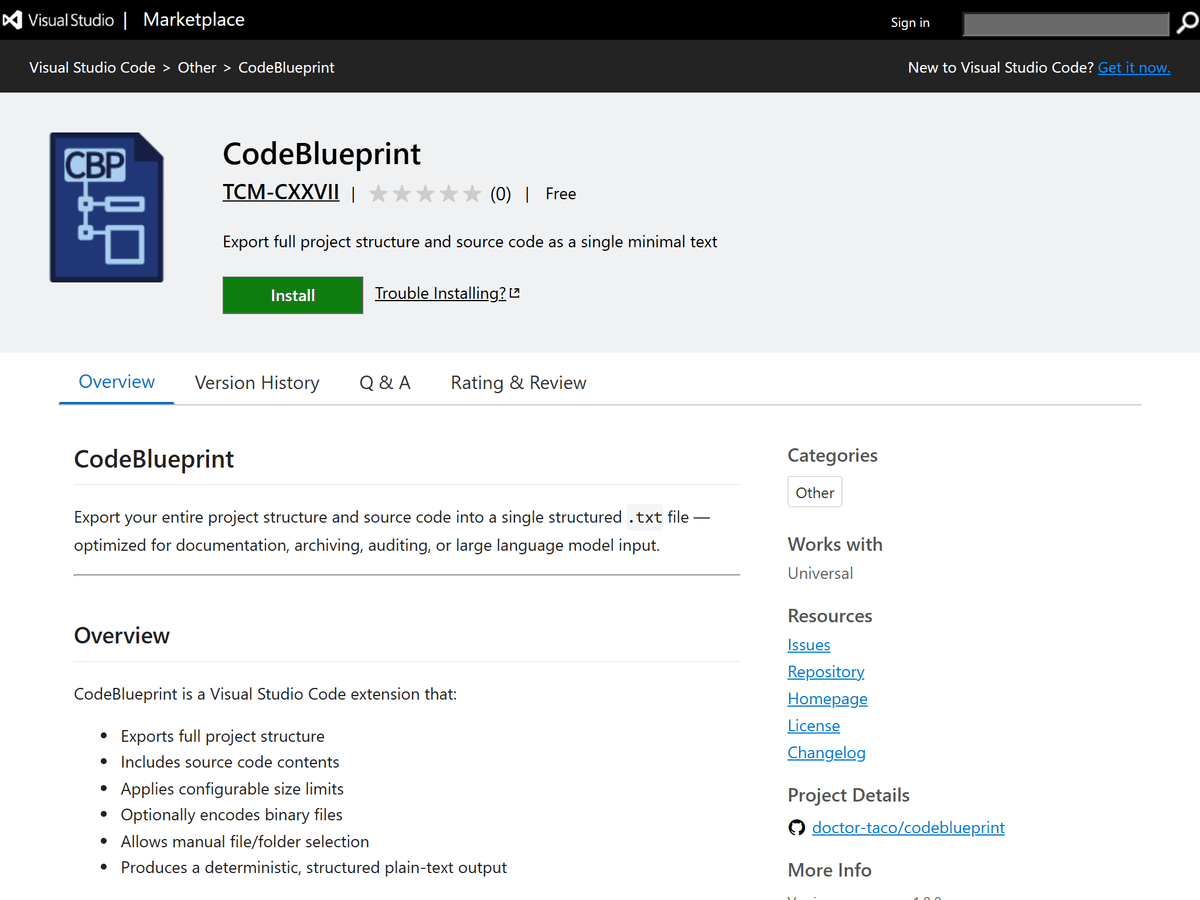
Task: Switch to the Version History tab
Action: [257, 382]
